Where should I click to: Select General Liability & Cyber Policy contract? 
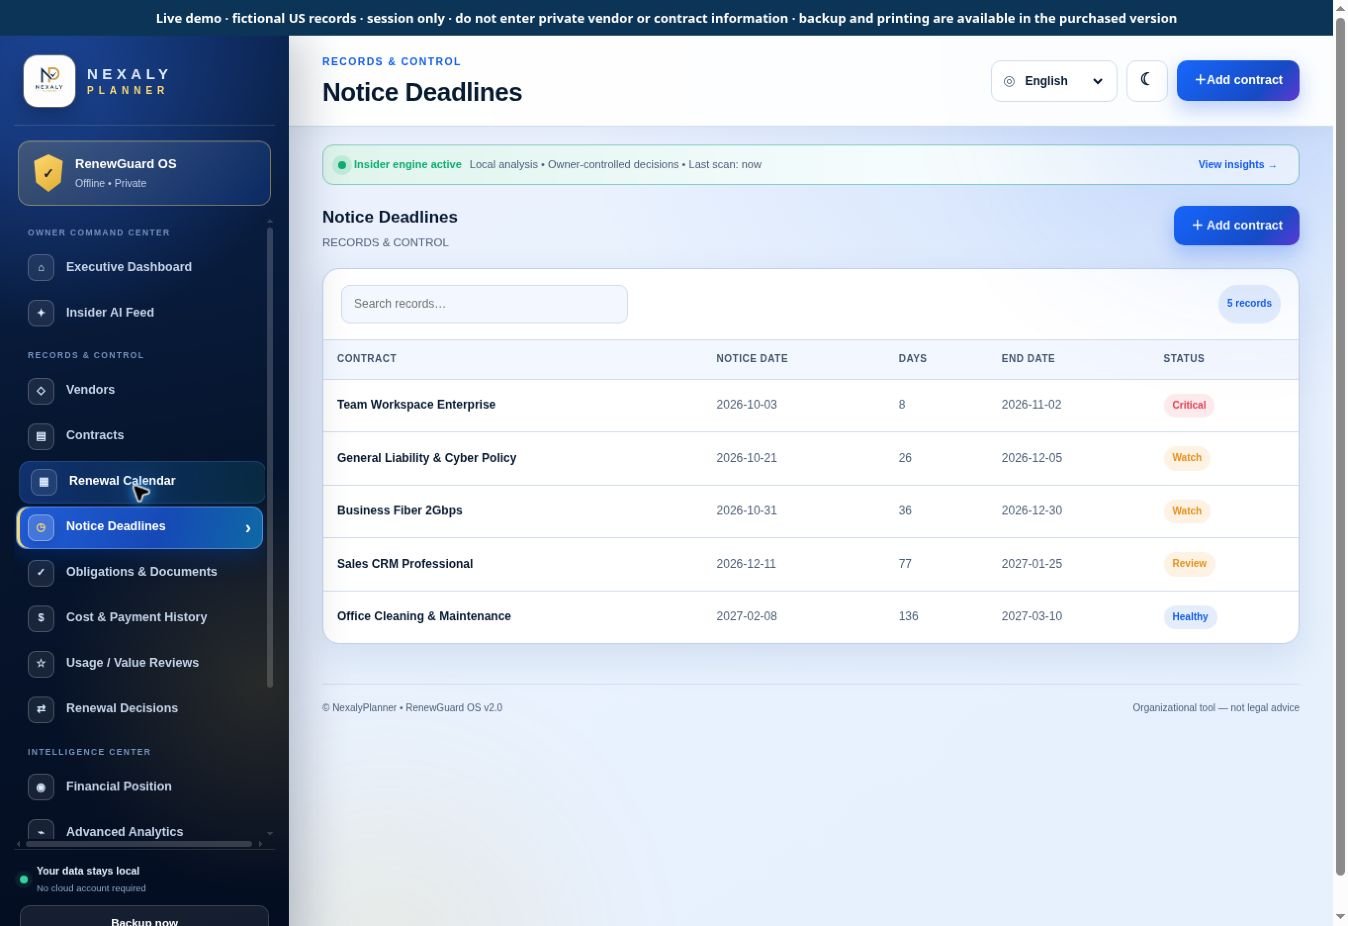[810, 458]
